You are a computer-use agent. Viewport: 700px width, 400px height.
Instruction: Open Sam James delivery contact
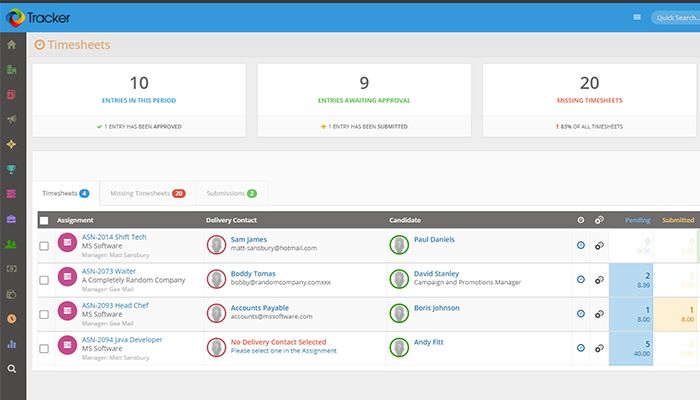(x=249, y=240)
